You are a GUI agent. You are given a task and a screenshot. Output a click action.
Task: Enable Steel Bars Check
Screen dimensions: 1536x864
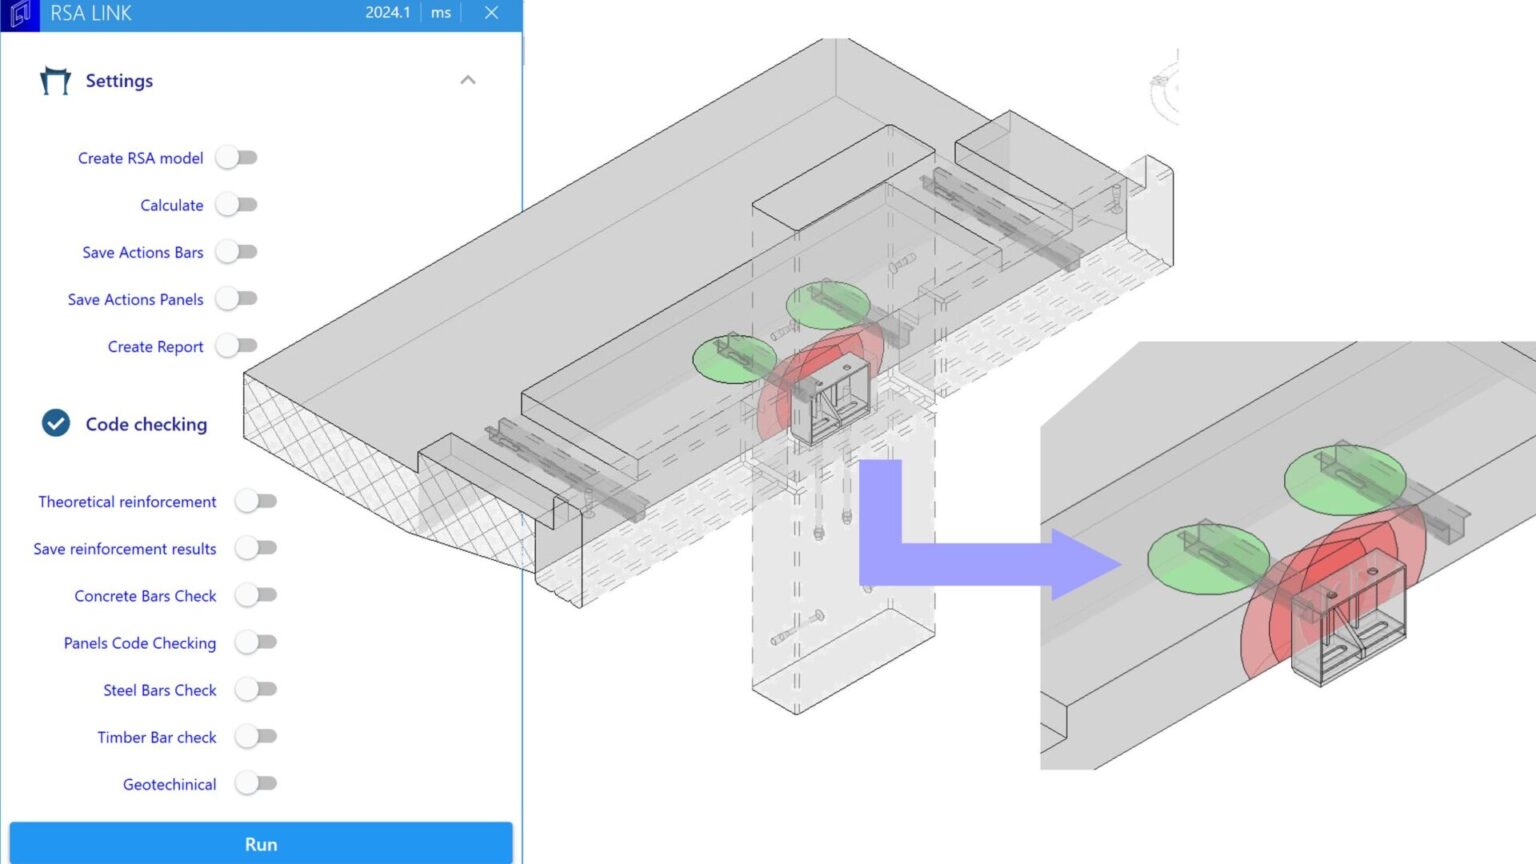256,690
